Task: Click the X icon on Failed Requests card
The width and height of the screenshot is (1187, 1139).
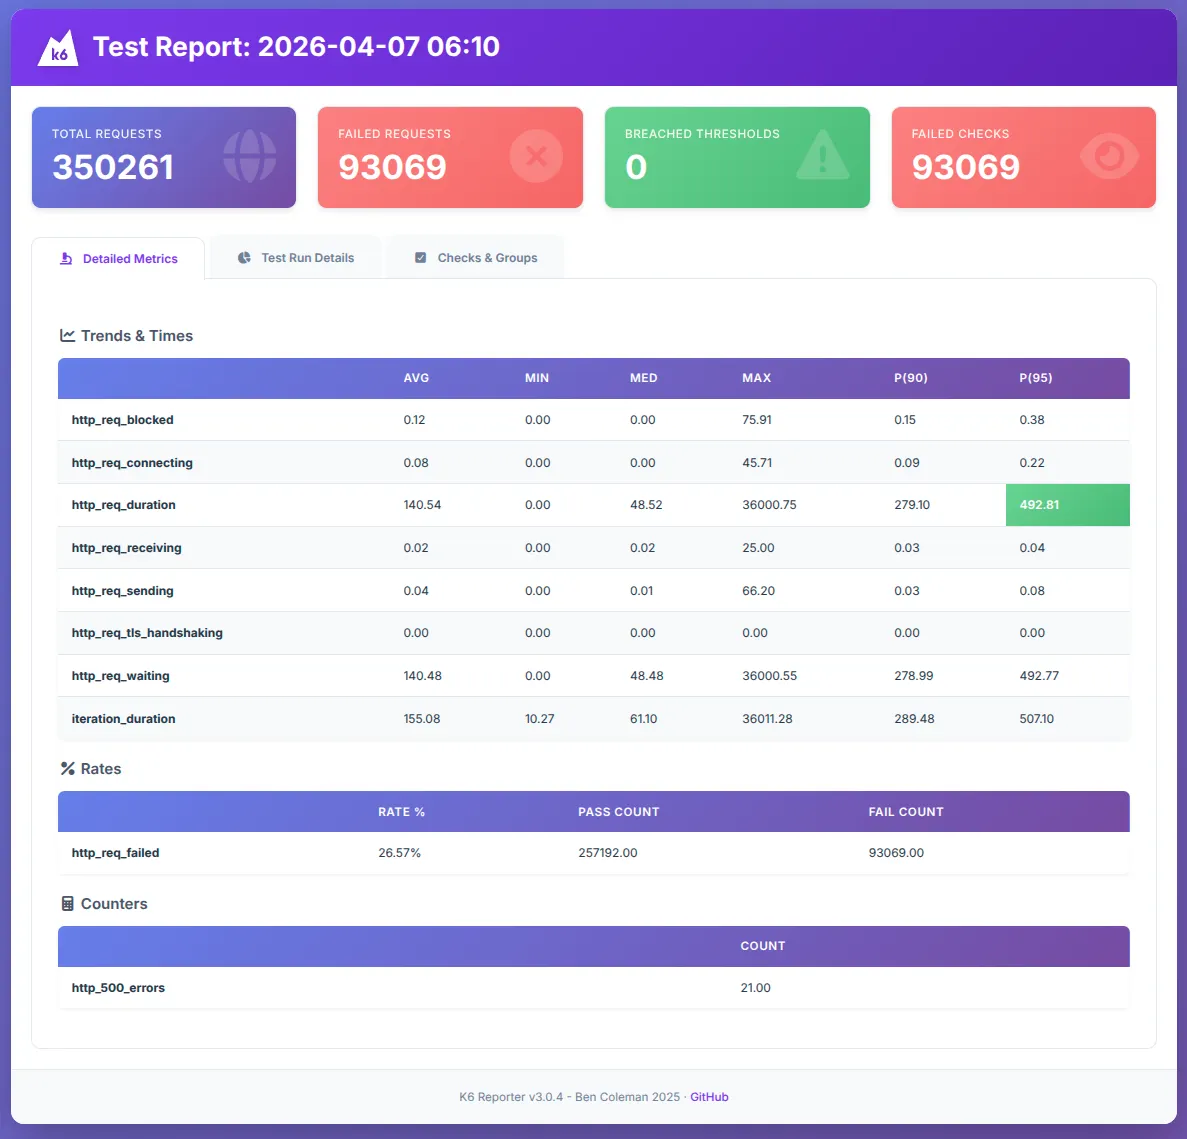Action: [x=536, y=157]
